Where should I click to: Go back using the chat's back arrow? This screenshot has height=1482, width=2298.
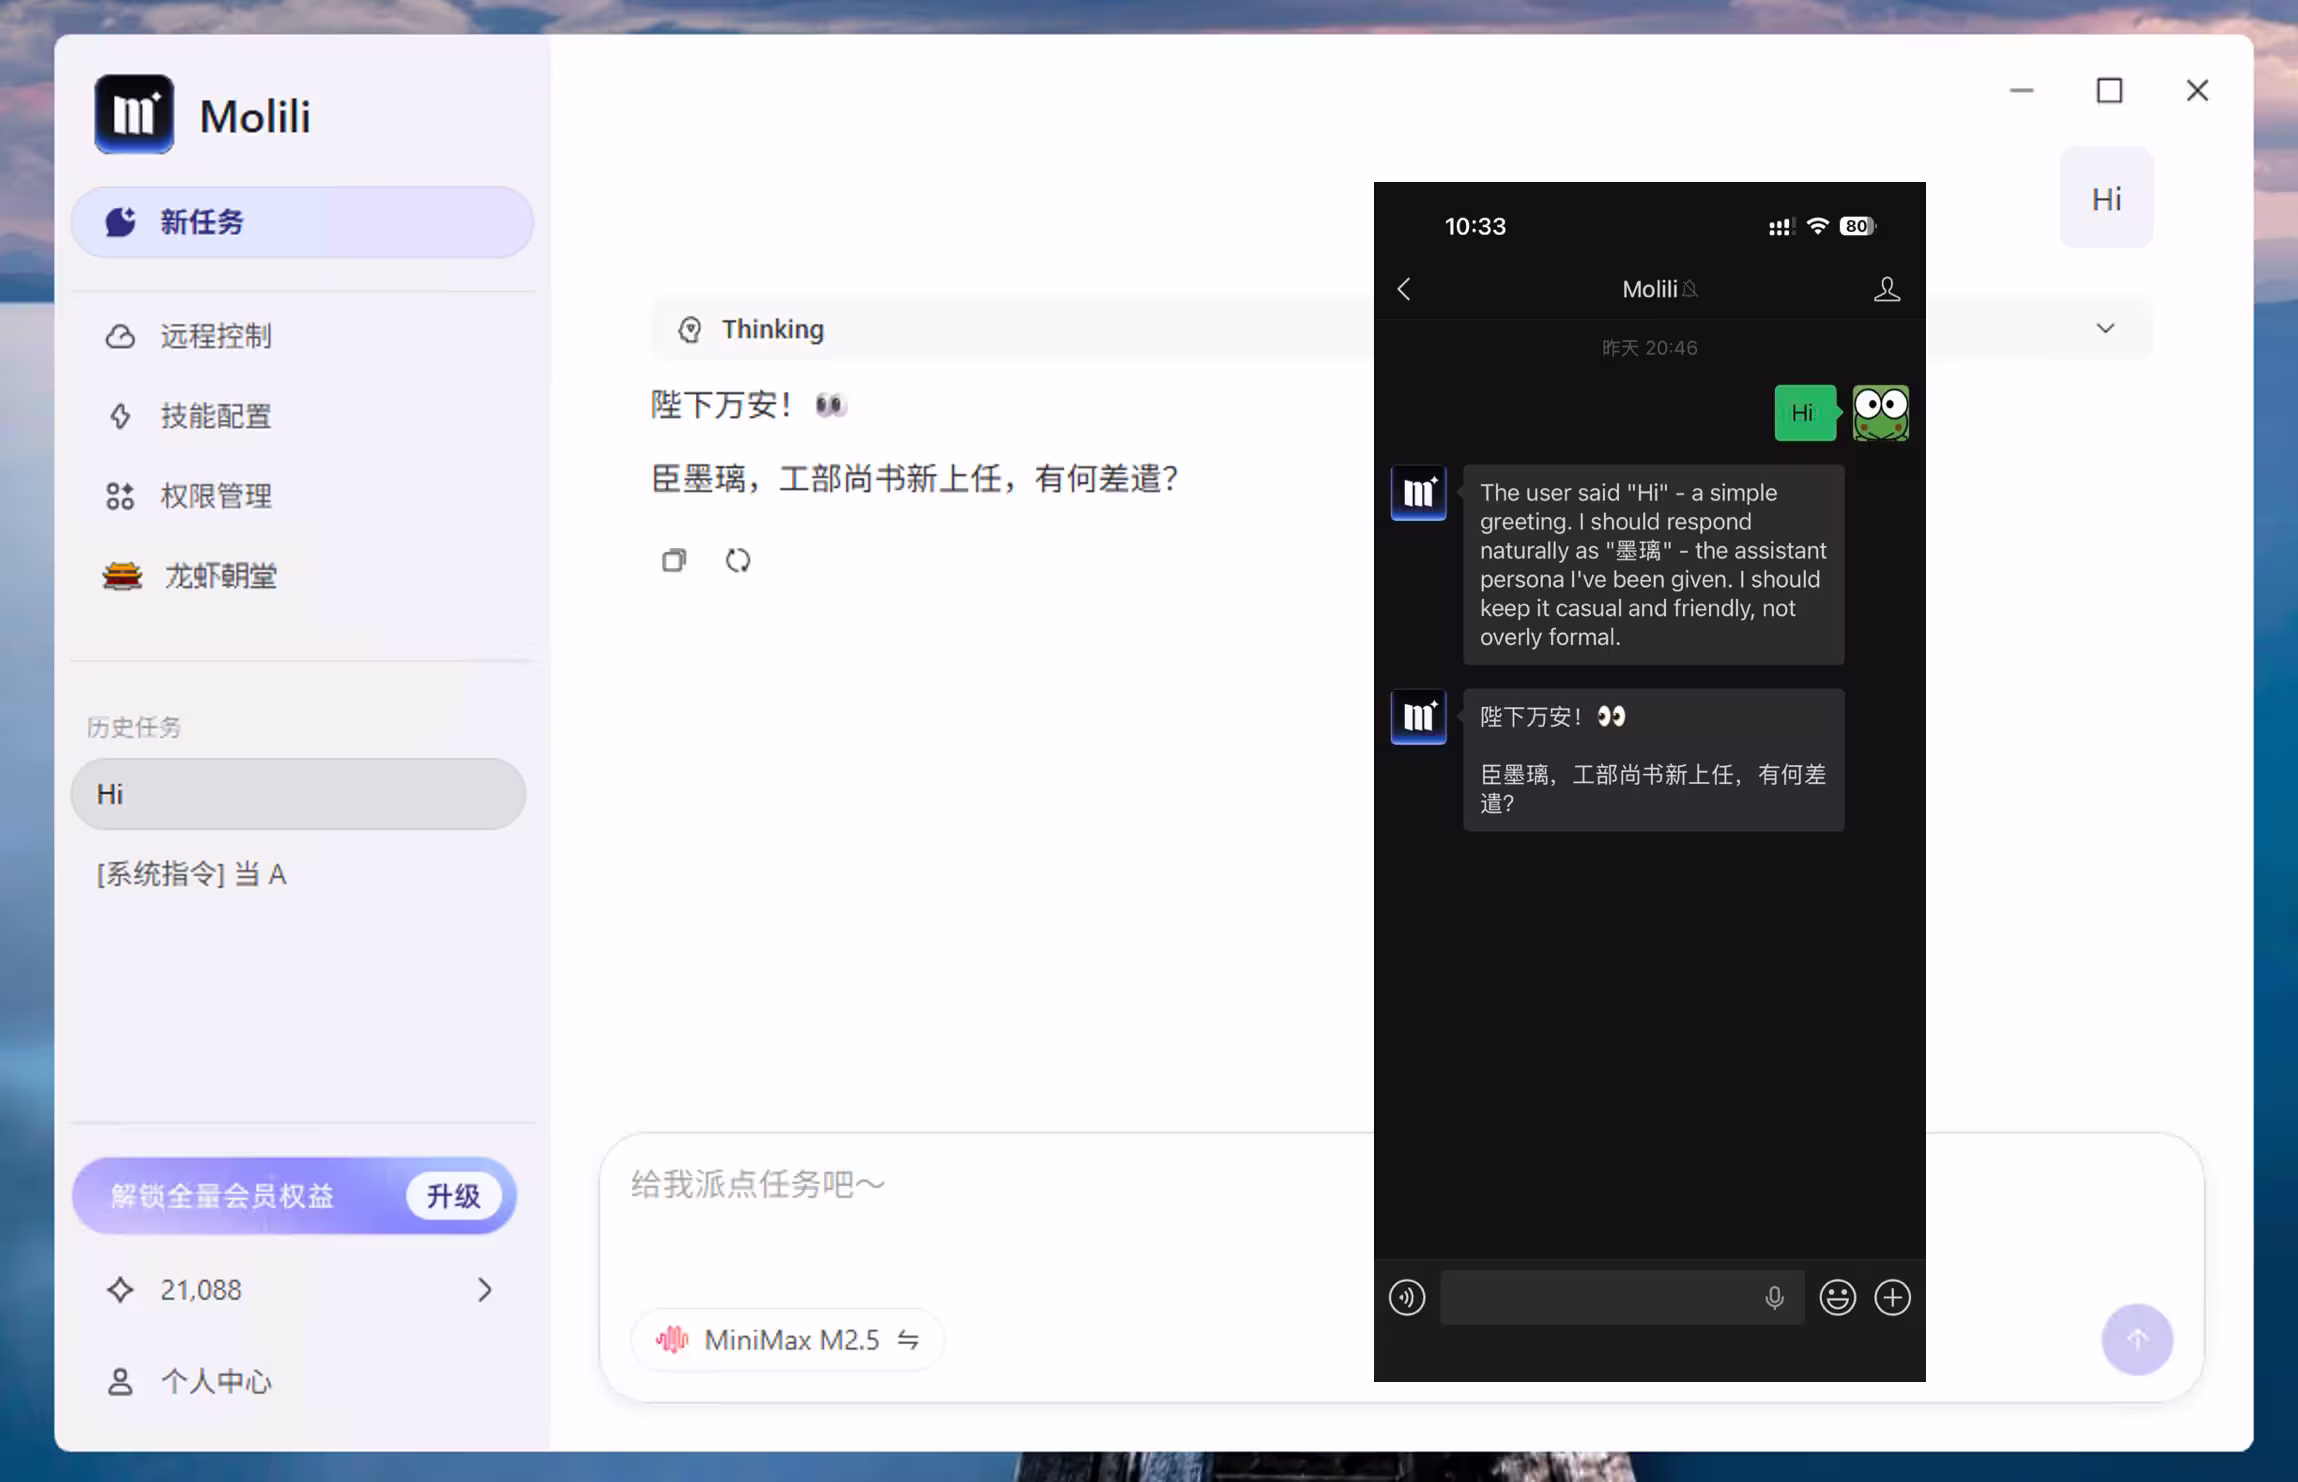(x=1403, y=289)
